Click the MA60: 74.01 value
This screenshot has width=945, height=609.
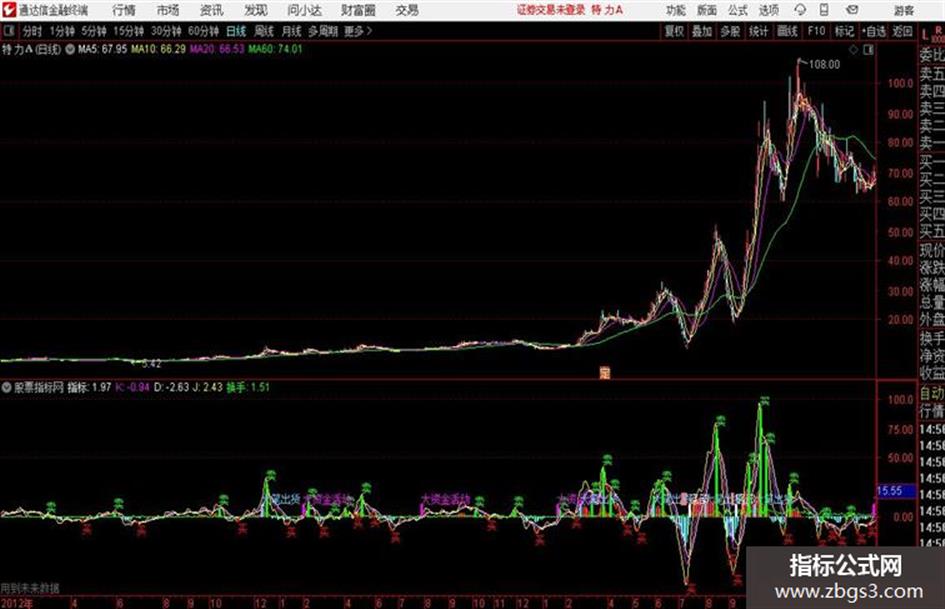tap(275, 49)
